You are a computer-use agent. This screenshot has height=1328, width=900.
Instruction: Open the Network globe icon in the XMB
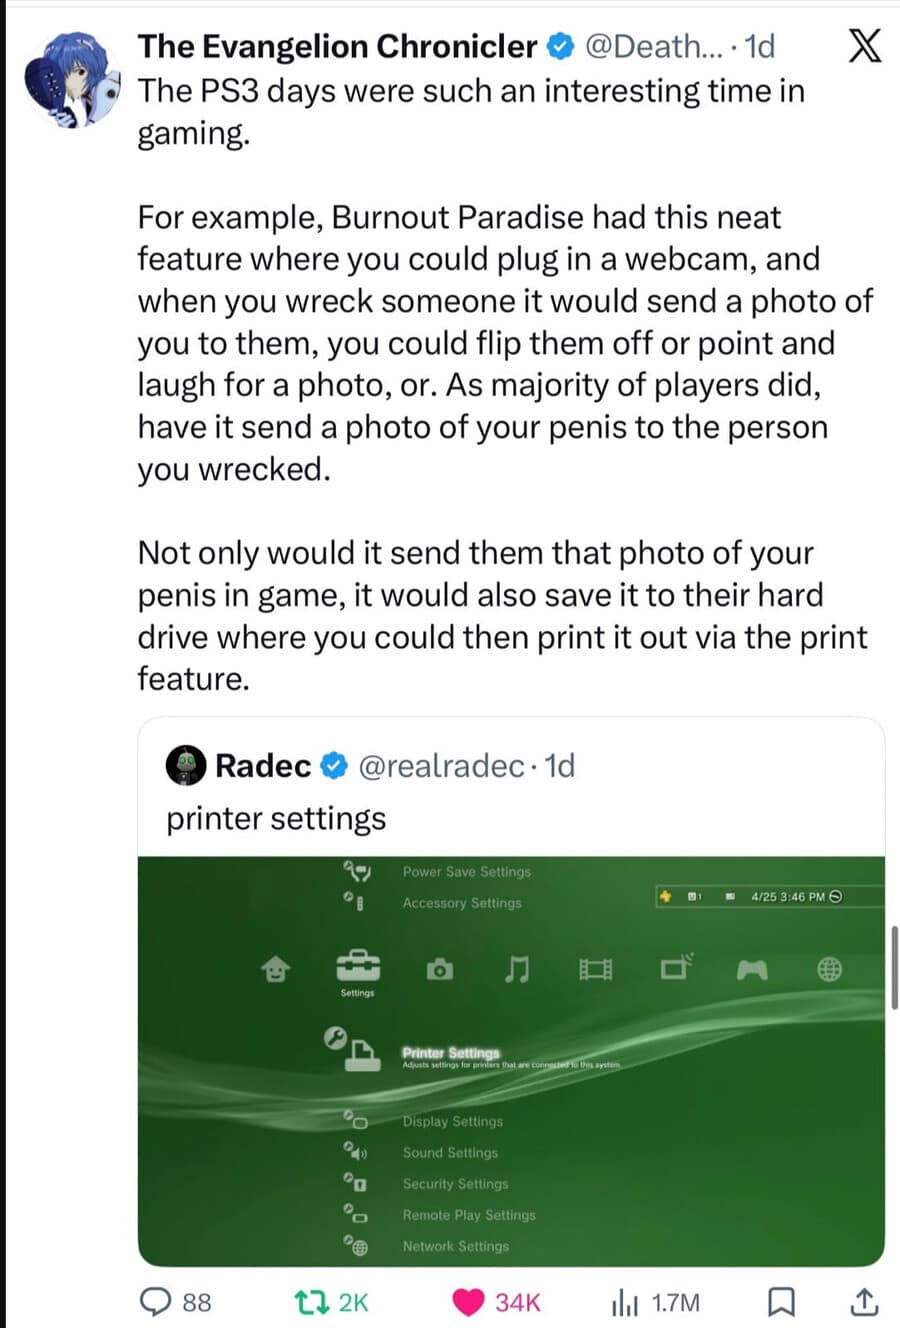click(x=831, y=967)
